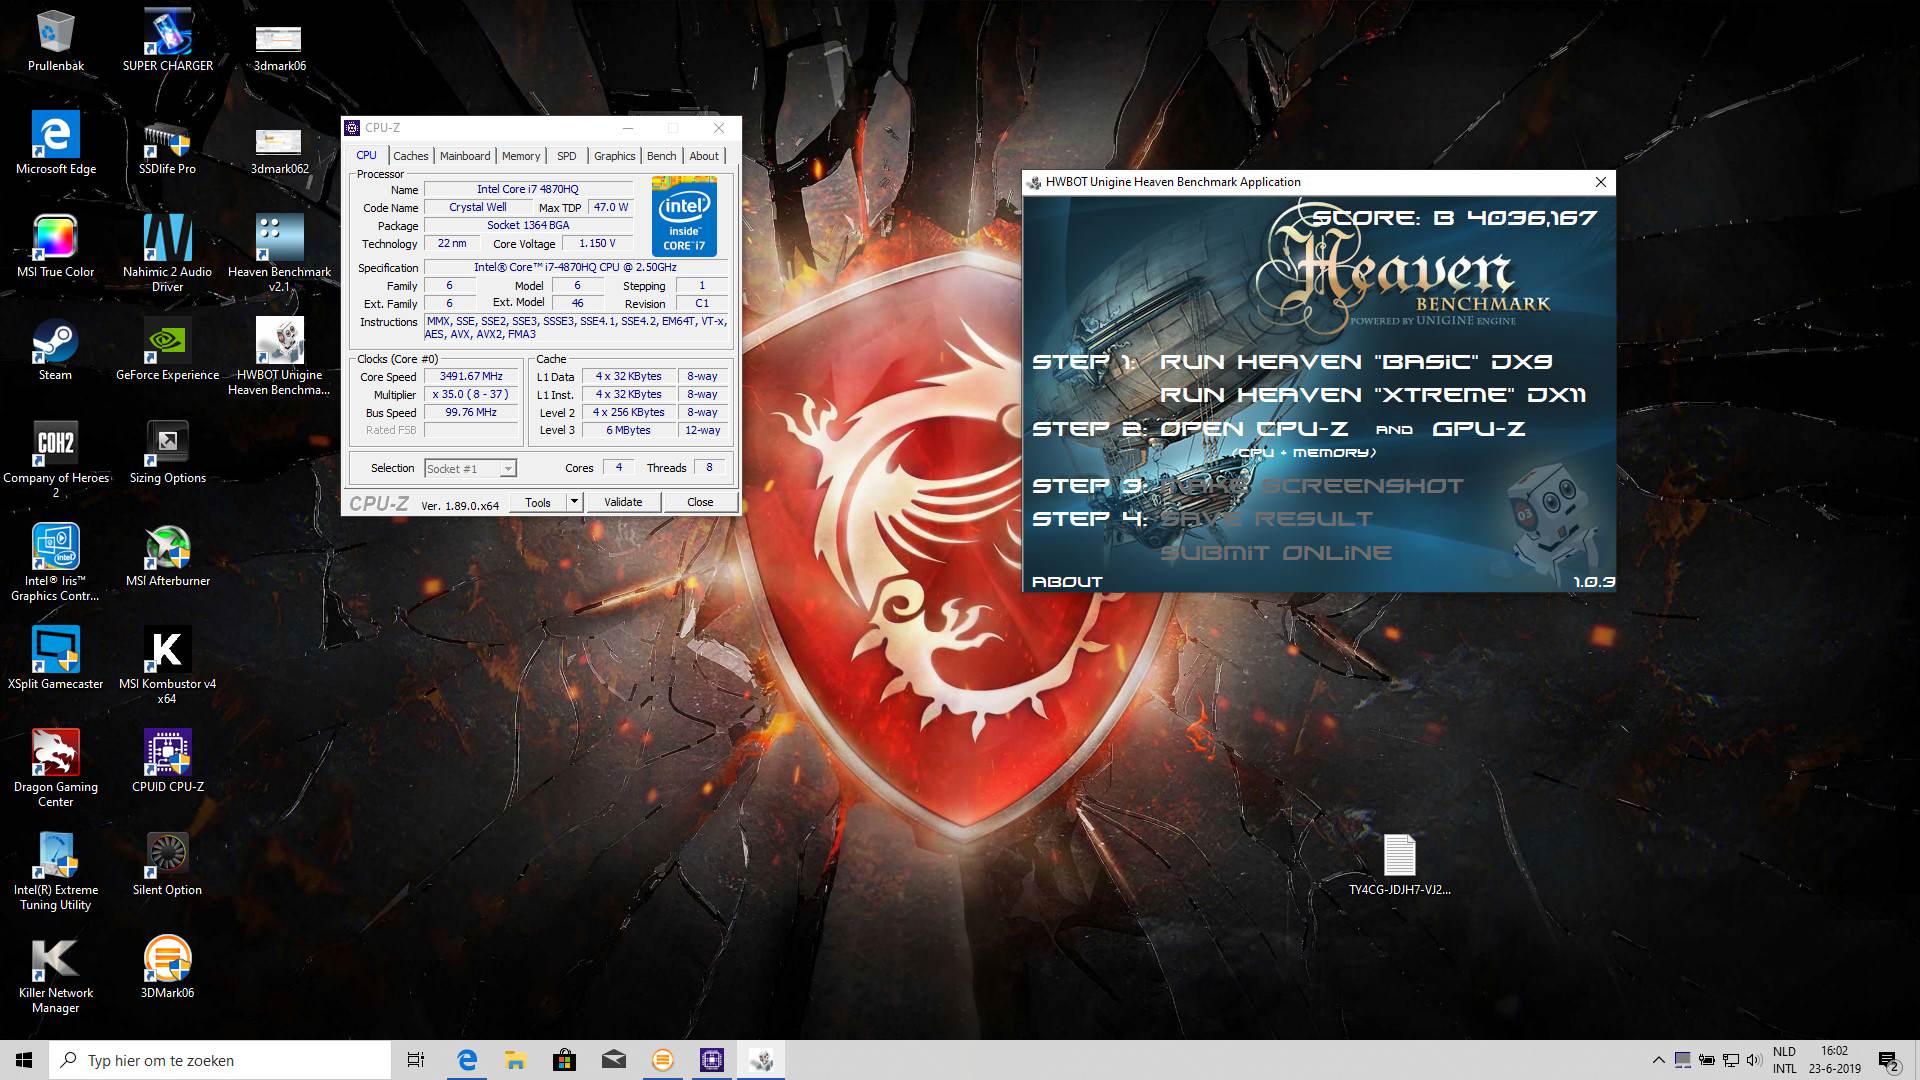Screen dimensions: 1920x1080
Task: Open the Bench tab in CPU-Z
Action: pyautogui.click(x=661, y=156)
